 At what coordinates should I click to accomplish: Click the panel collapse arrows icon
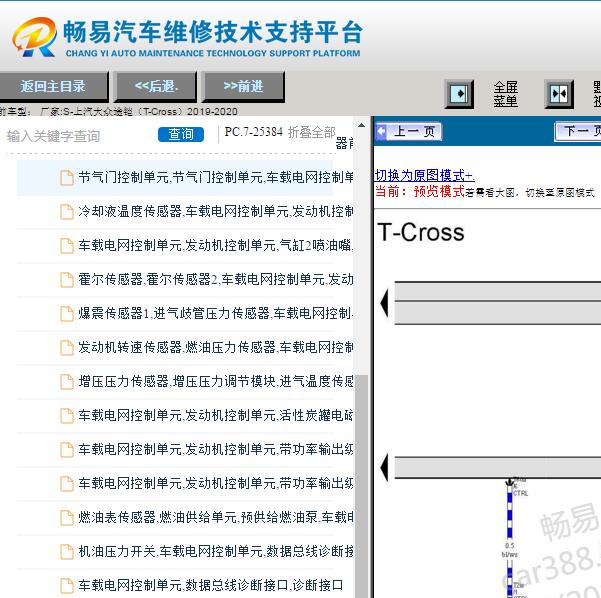(559, 94)
